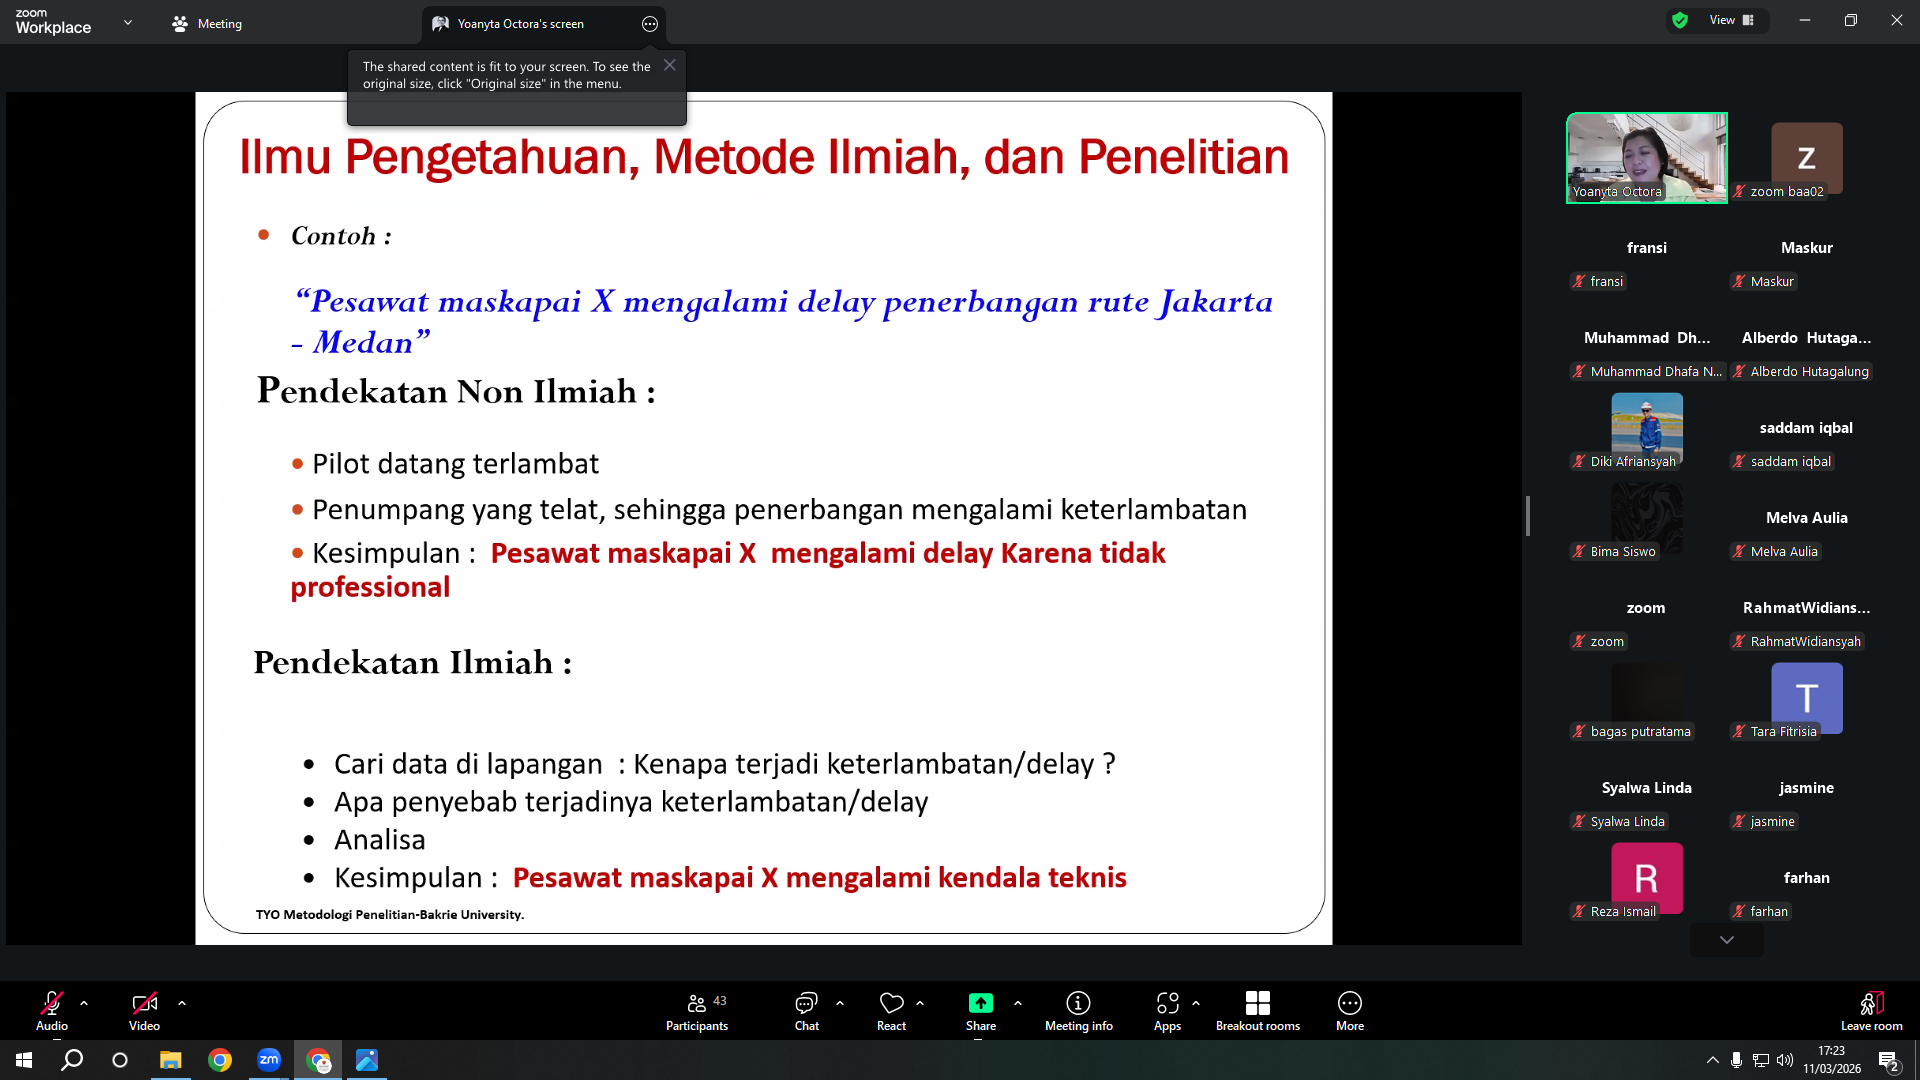
Task: Open the More options menu
Action: [1350, 1010]
